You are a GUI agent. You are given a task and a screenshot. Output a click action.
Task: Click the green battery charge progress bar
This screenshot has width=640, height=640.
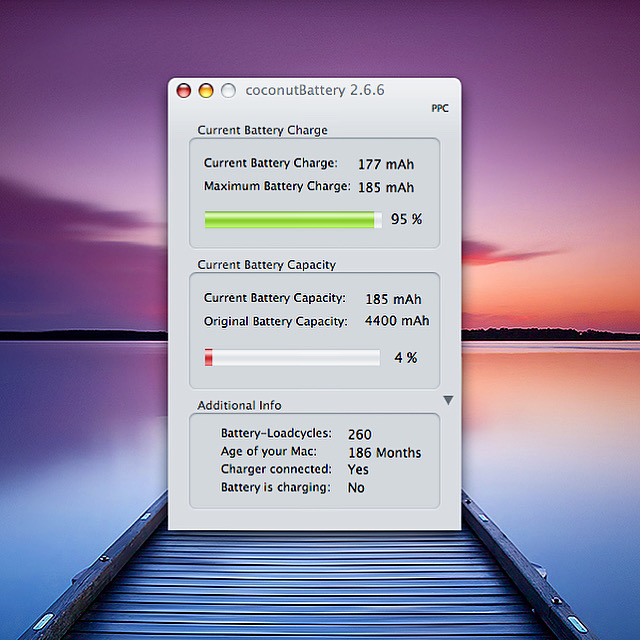[x=293, y=220]
